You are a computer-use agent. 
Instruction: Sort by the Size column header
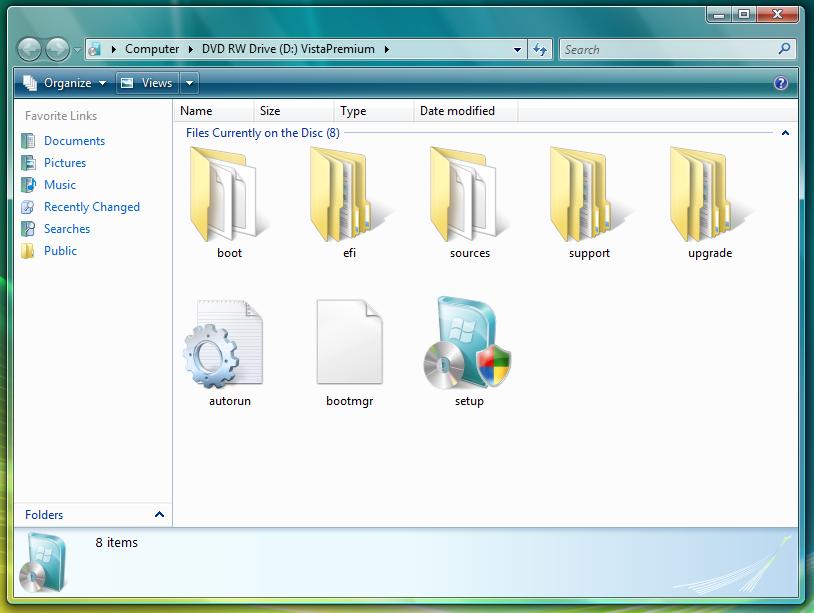pos(294,111)
